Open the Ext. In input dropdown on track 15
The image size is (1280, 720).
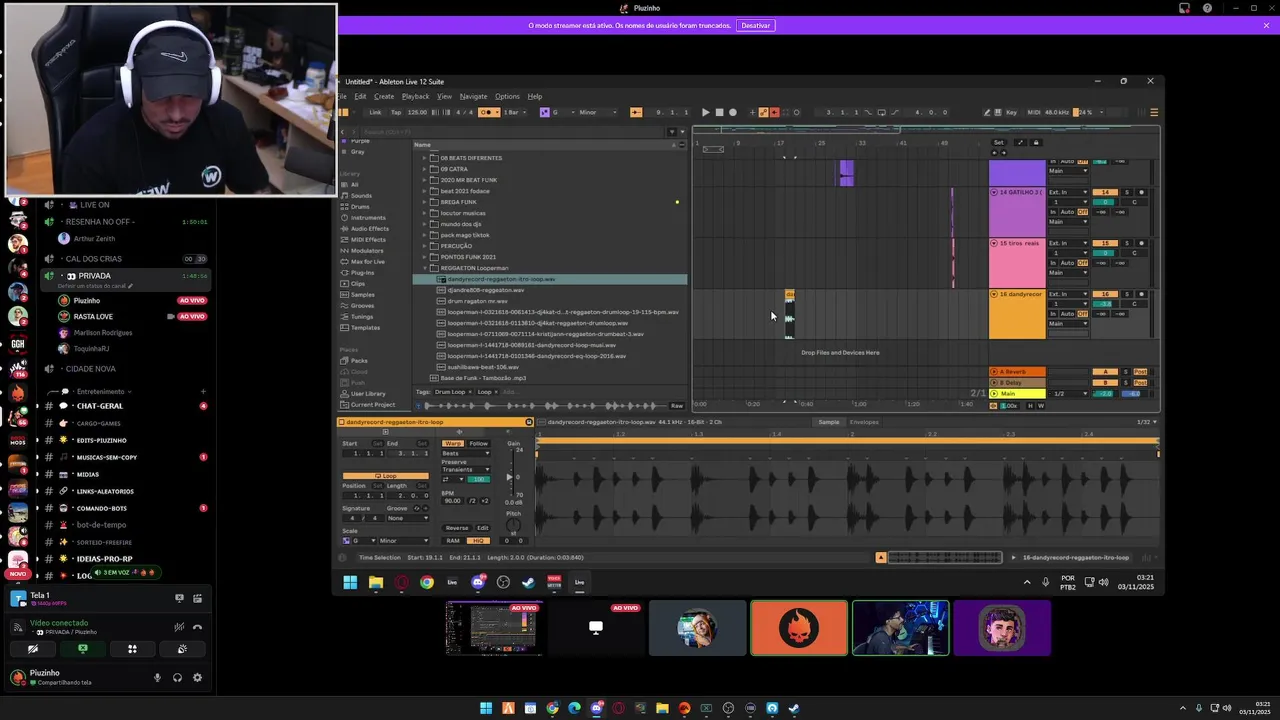pos(1067,243)
